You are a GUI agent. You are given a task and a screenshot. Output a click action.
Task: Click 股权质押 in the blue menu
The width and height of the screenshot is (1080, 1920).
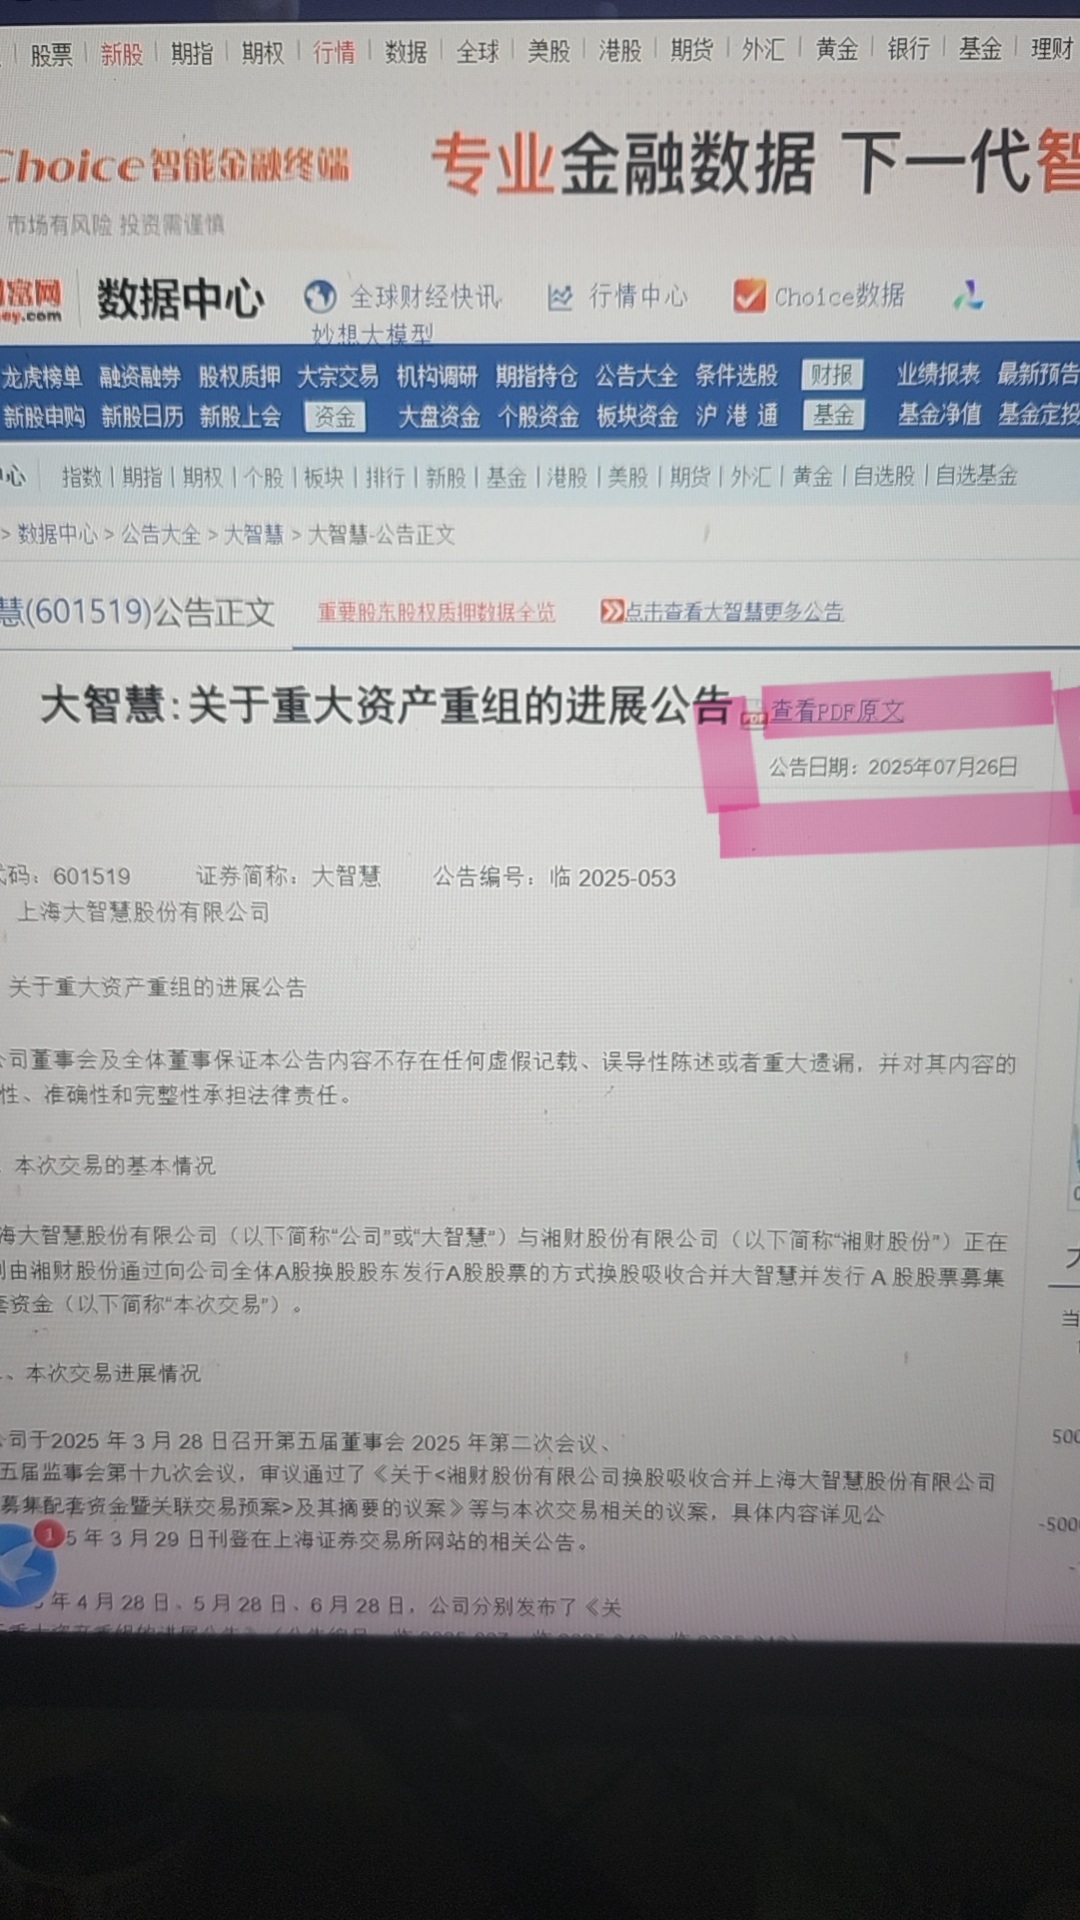239,377
